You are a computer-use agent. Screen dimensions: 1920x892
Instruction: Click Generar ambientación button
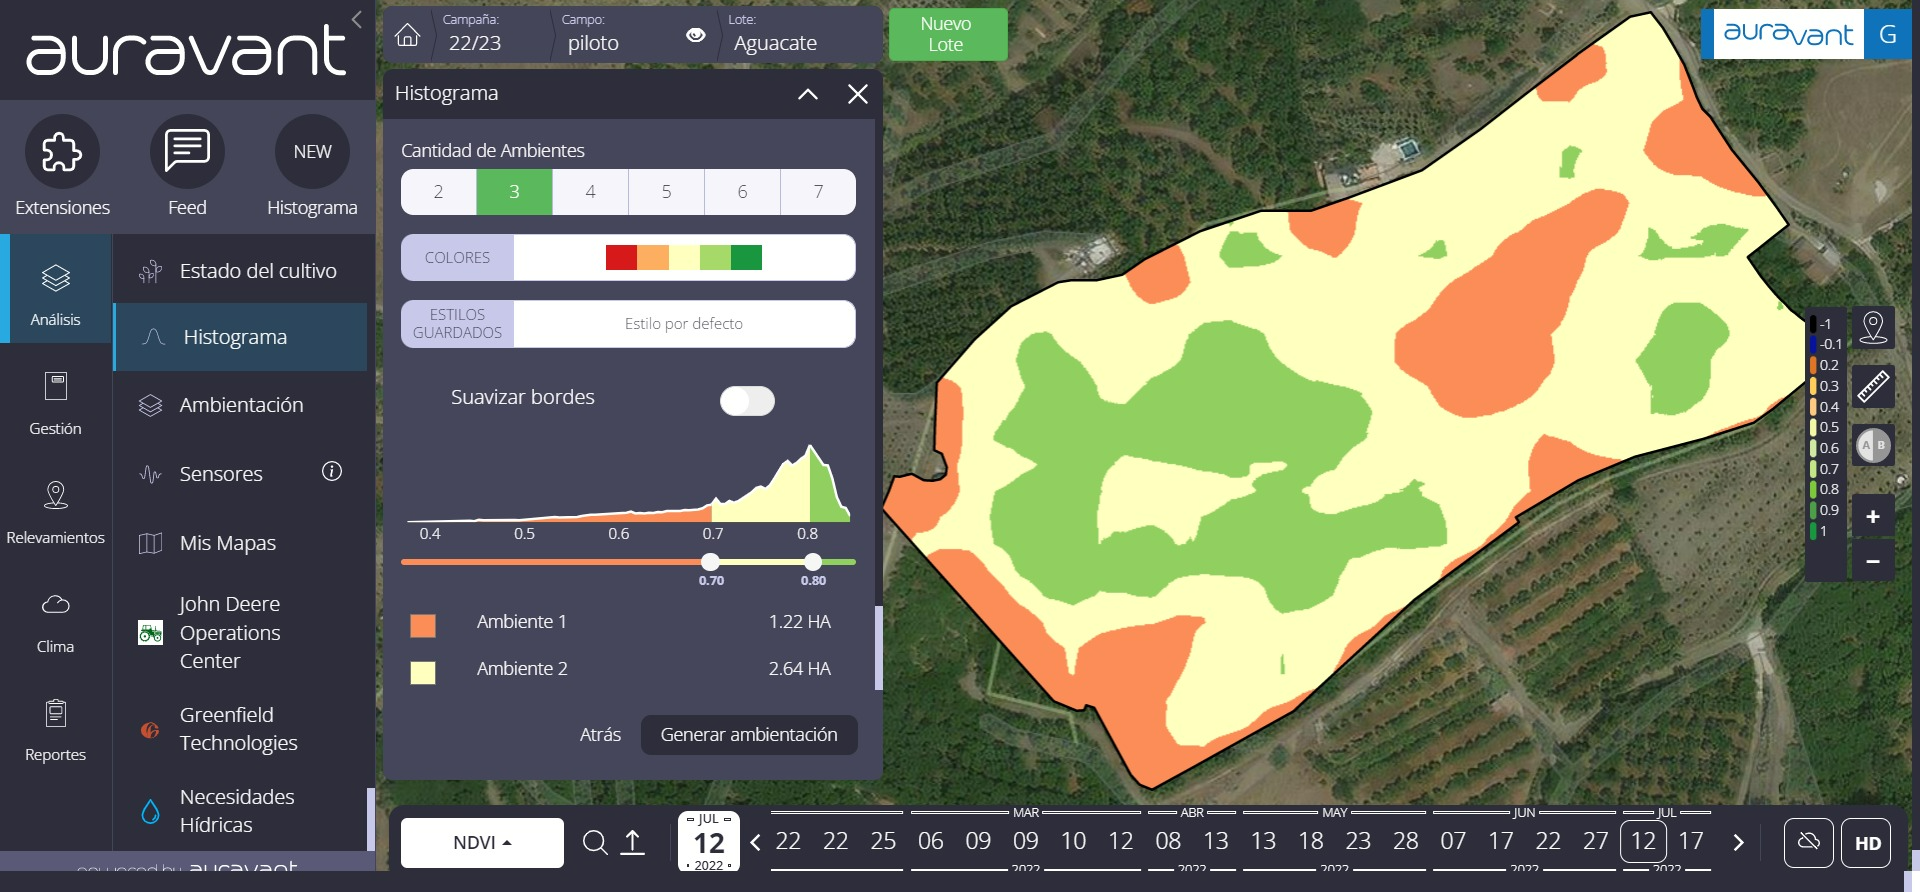click(749, 735)
